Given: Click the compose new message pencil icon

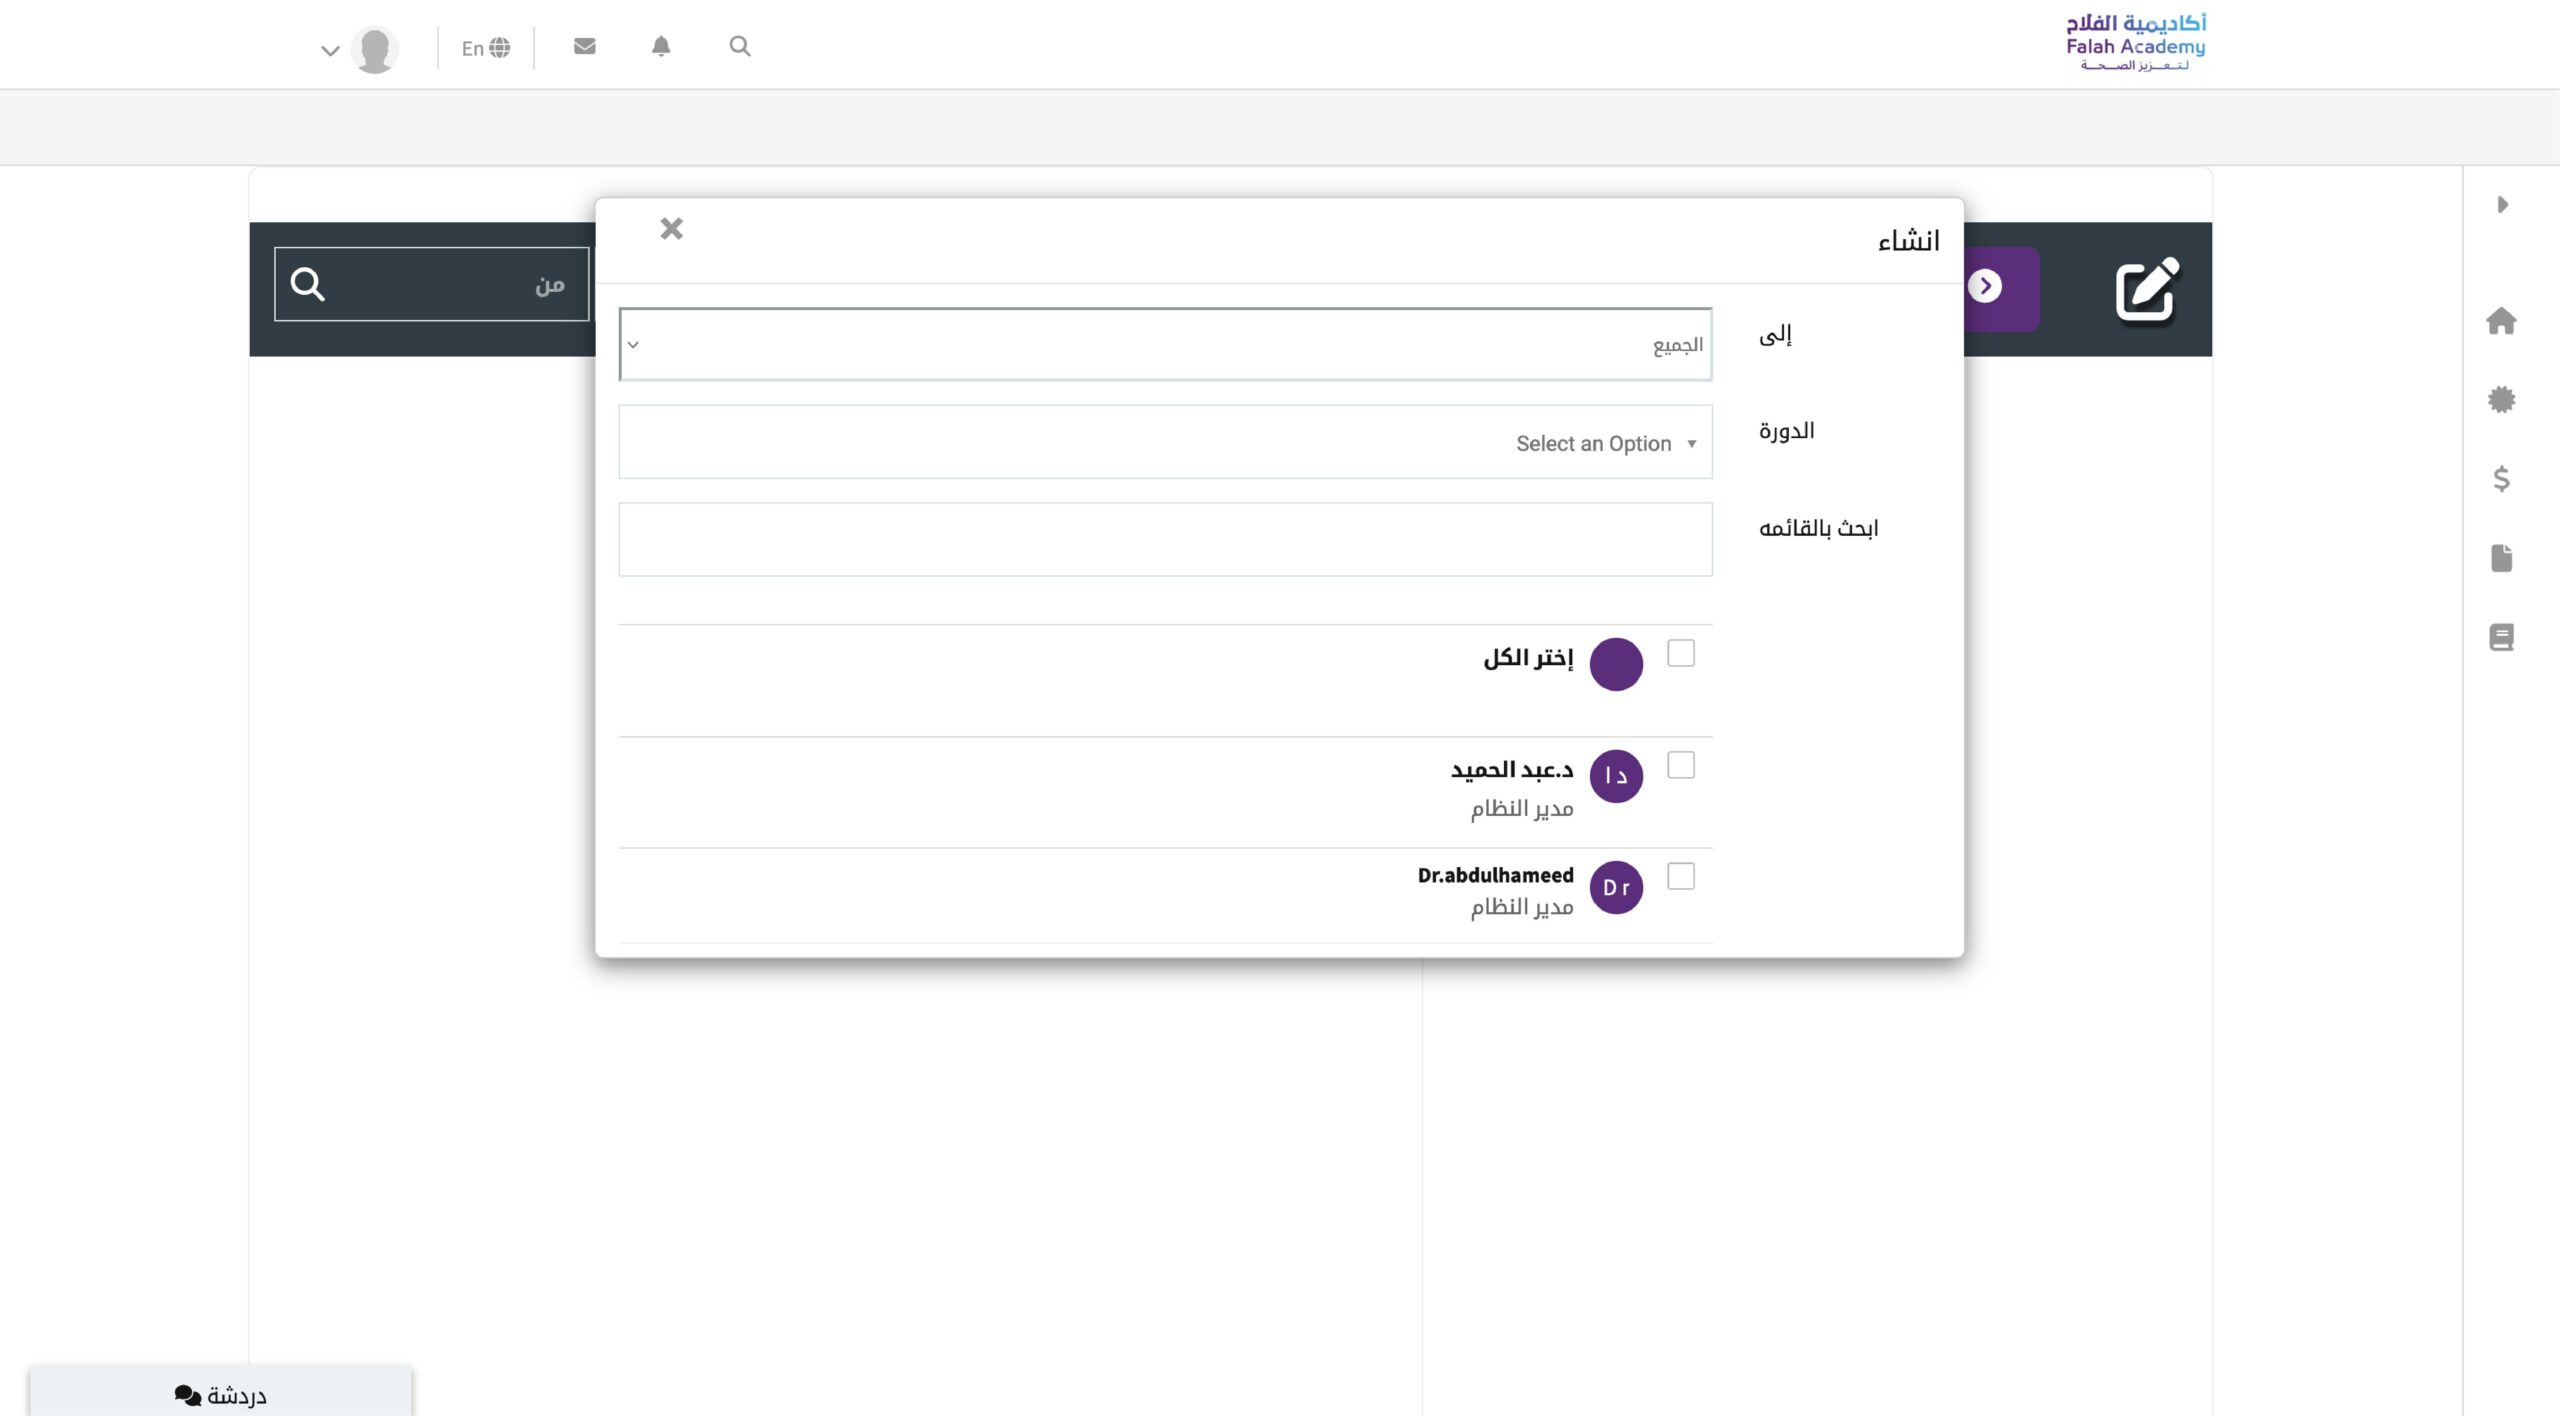Looking at the screenshot, I should pyautogui.click(x=2146, y=290).
